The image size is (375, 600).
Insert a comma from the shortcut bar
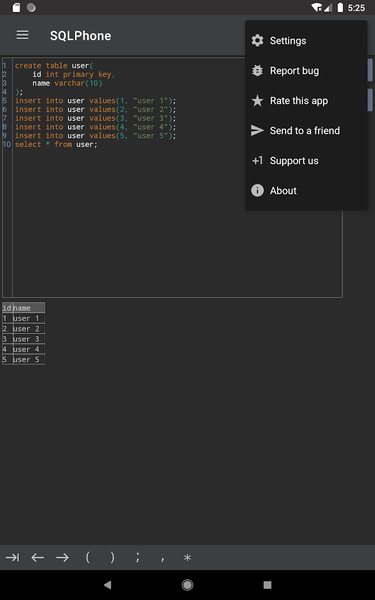(x=163, y=559)
